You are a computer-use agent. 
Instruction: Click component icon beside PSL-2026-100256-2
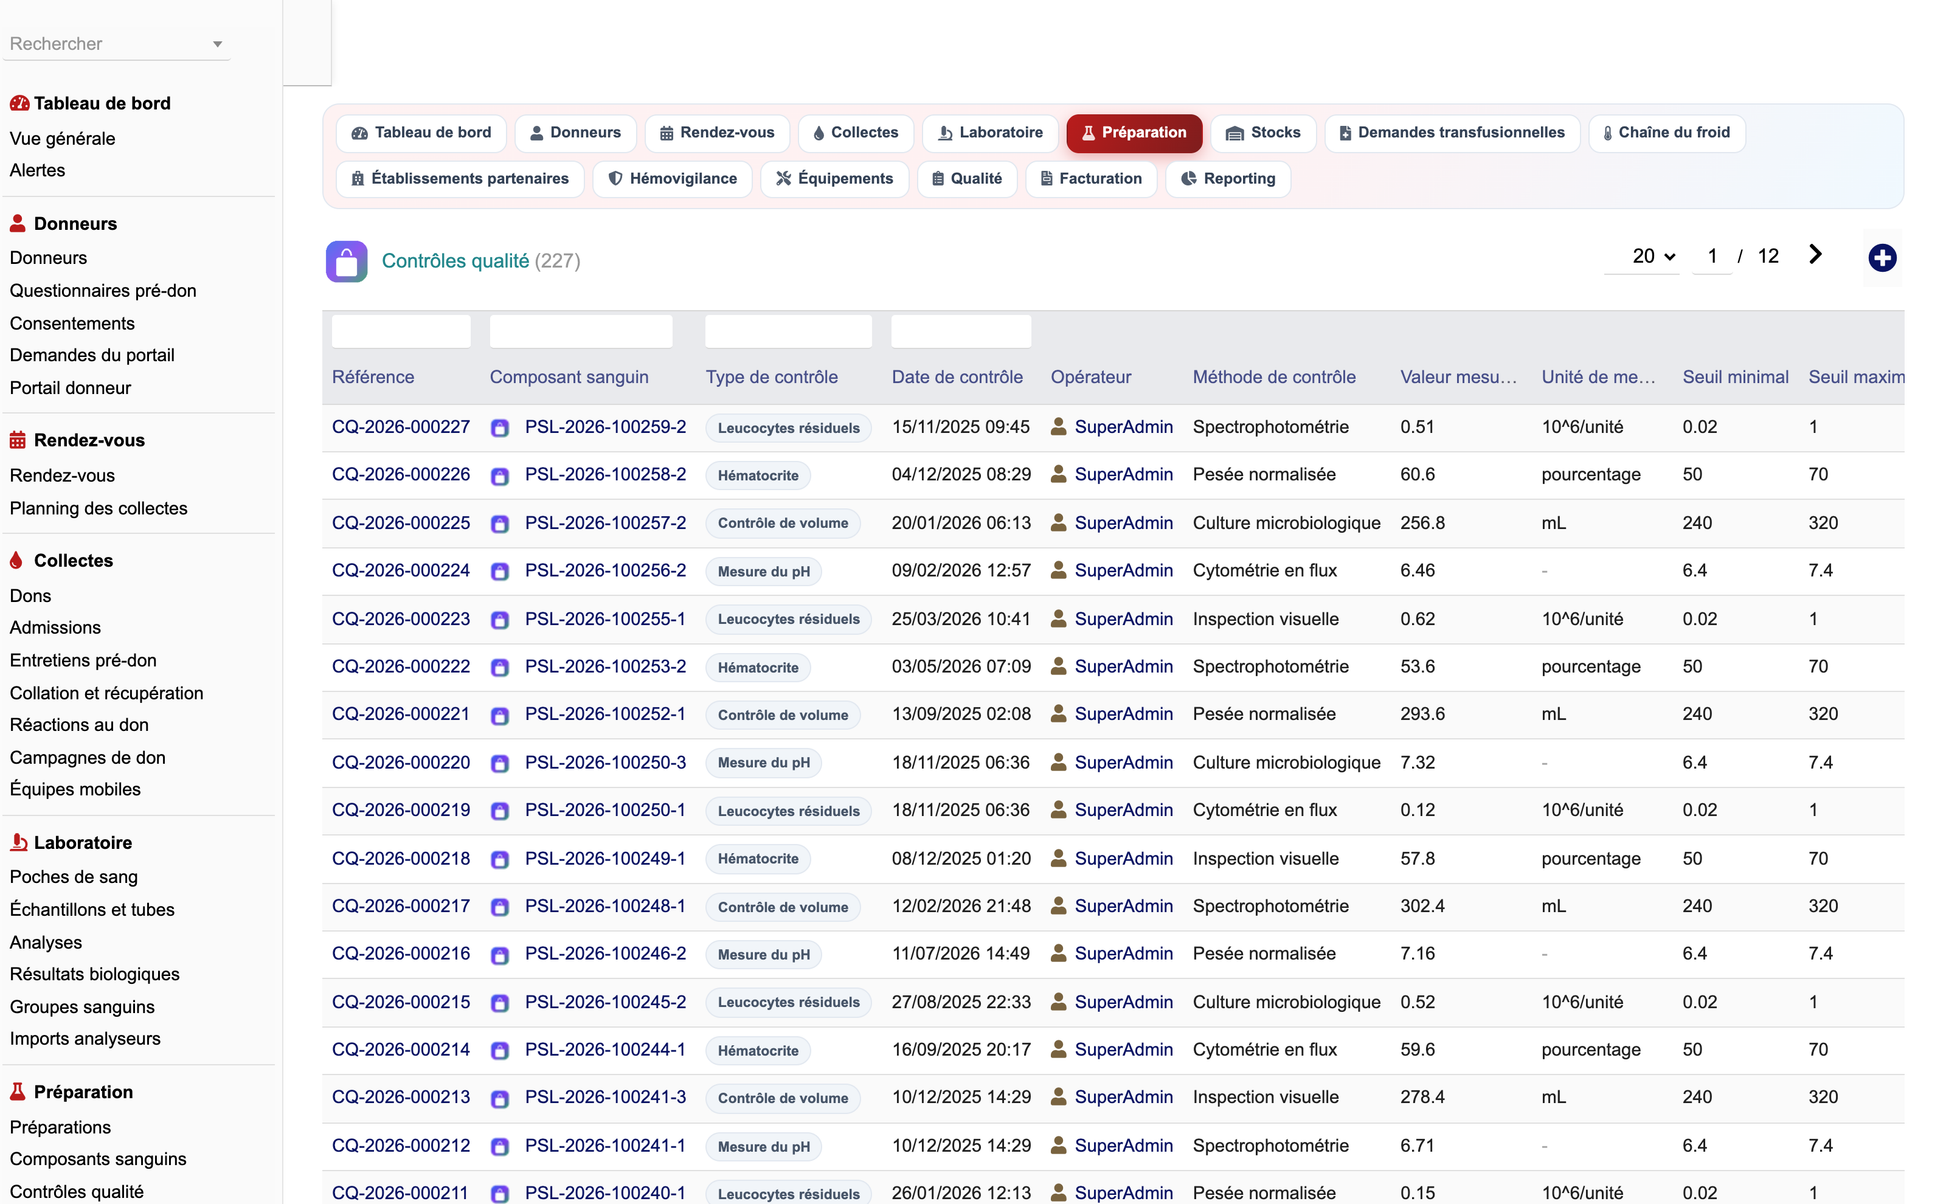click(500, 572)
